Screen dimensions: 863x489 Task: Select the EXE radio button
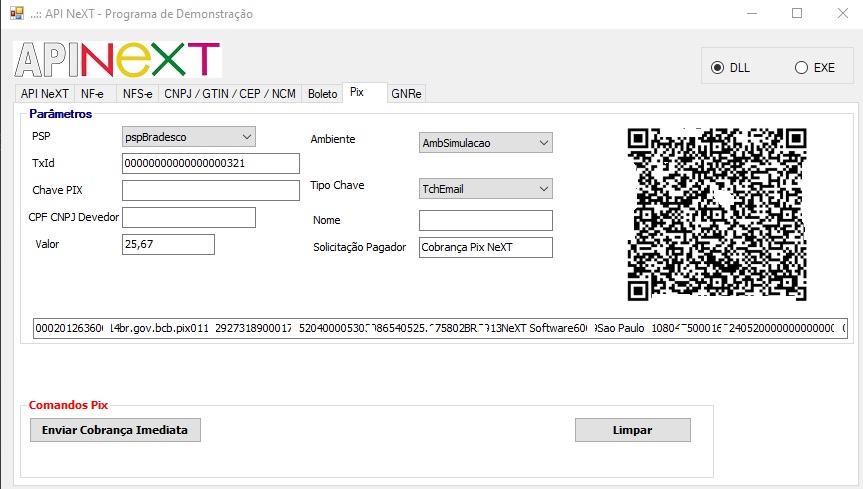[x=801, y=68]
